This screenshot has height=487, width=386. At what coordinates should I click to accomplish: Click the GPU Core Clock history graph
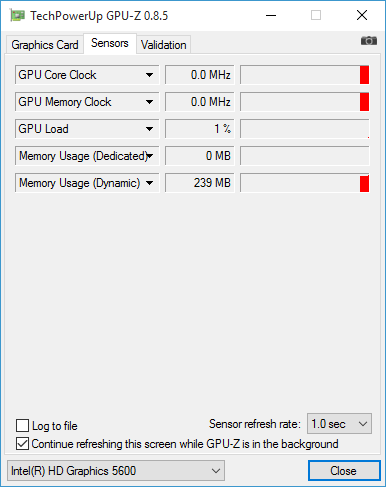coord(304,75)
